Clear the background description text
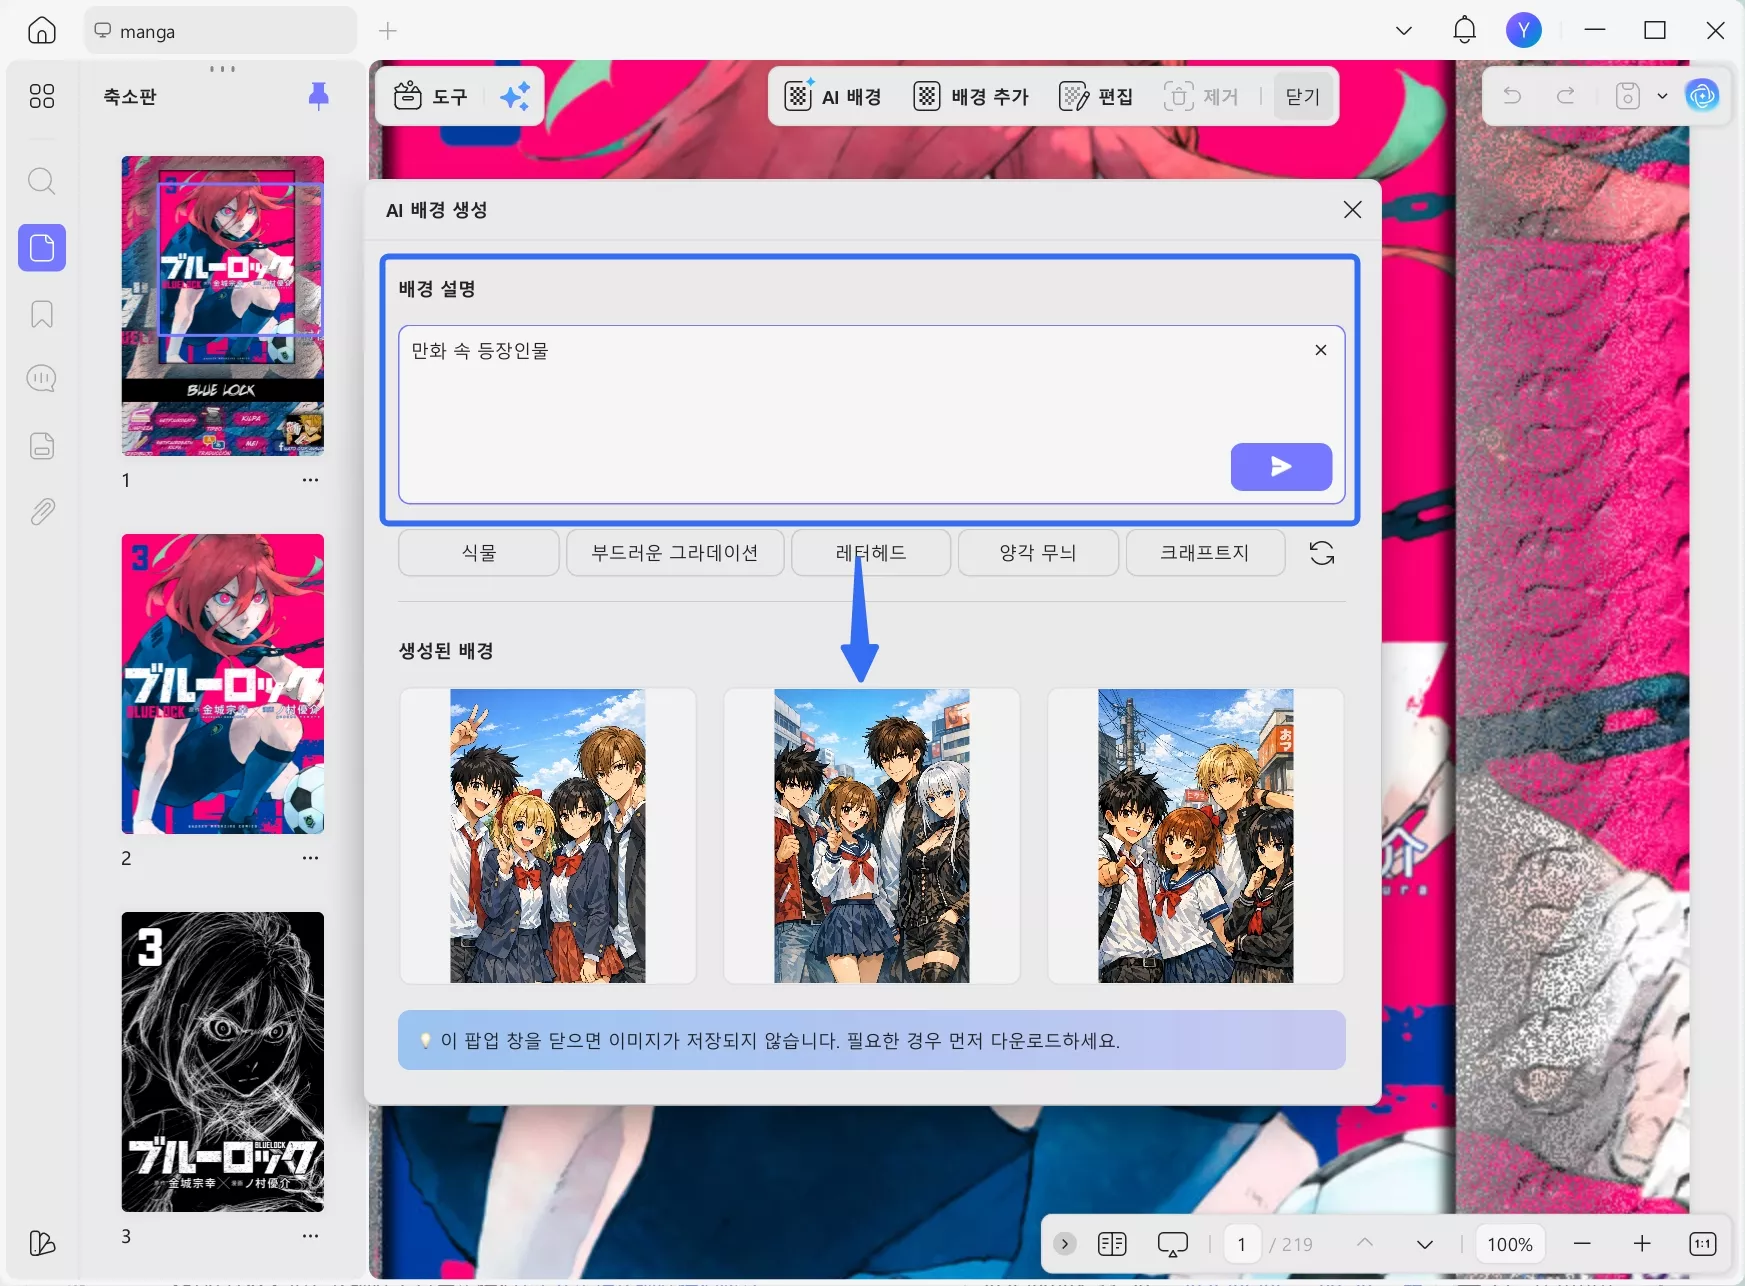This screenshot has width=1745, height=1286. click(x=1320, y=350)
